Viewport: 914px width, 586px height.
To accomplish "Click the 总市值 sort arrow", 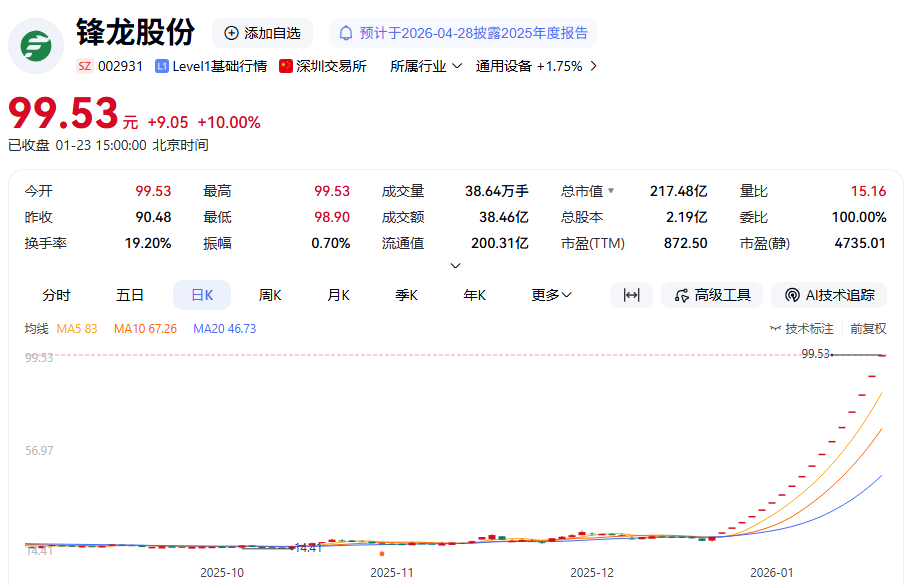I will pyautogui.click(x=610, y=188).
